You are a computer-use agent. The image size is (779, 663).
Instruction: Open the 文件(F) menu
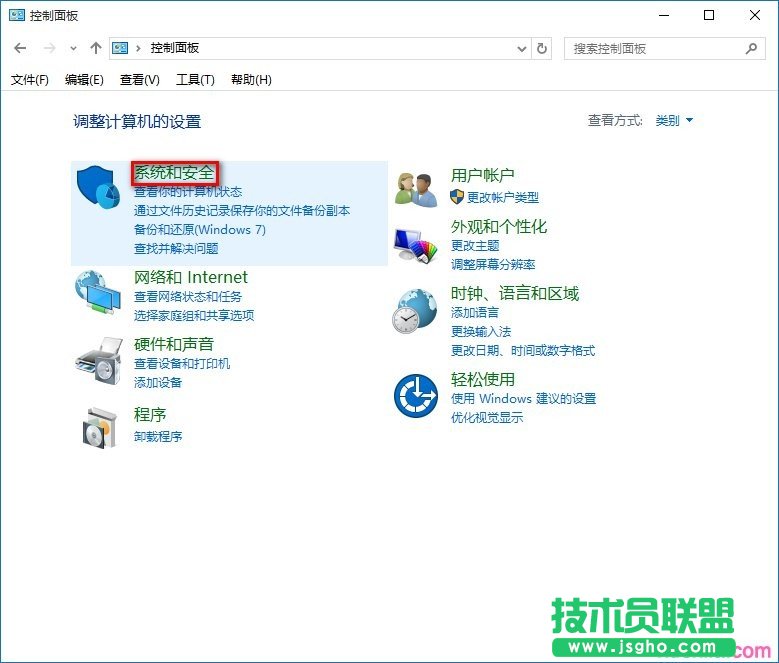(x=30, y=80)
